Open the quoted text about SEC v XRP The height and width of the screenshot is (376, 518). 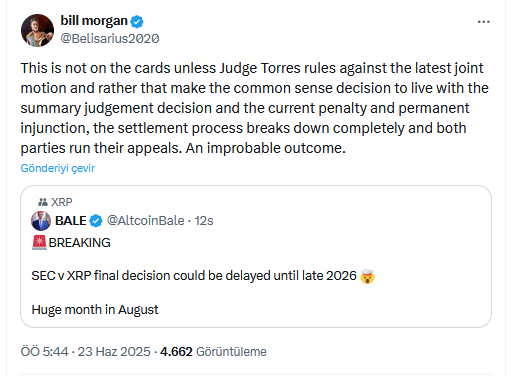pyautogui.click(x=194, y=276)
